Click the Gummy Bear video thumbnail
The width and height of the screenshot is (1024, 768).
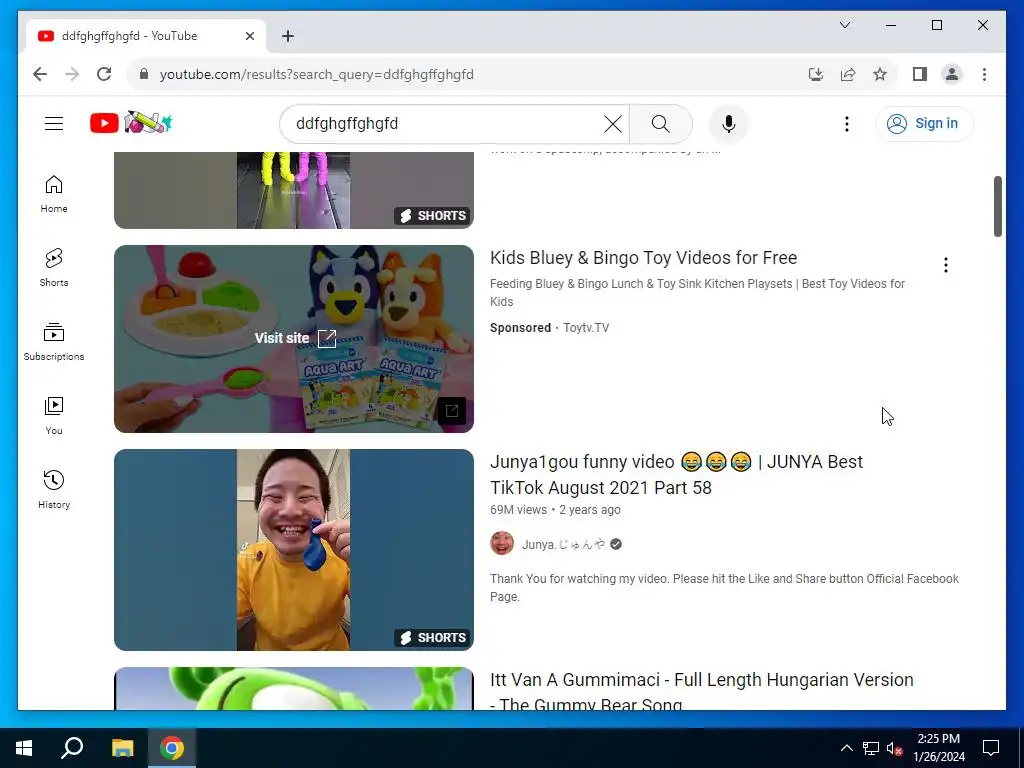click(294, 688)
